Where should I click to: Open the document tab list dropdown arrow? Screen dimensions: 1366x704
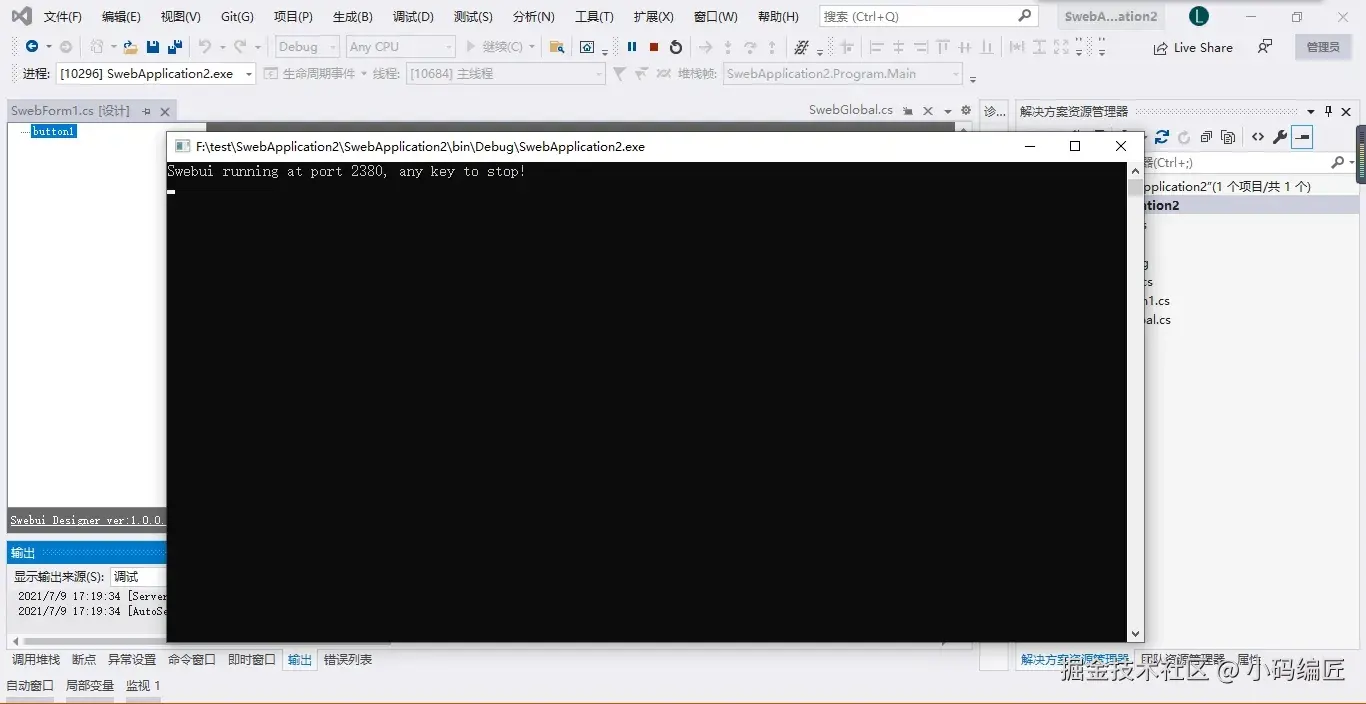pyautogui.click(x=946, y=111)
